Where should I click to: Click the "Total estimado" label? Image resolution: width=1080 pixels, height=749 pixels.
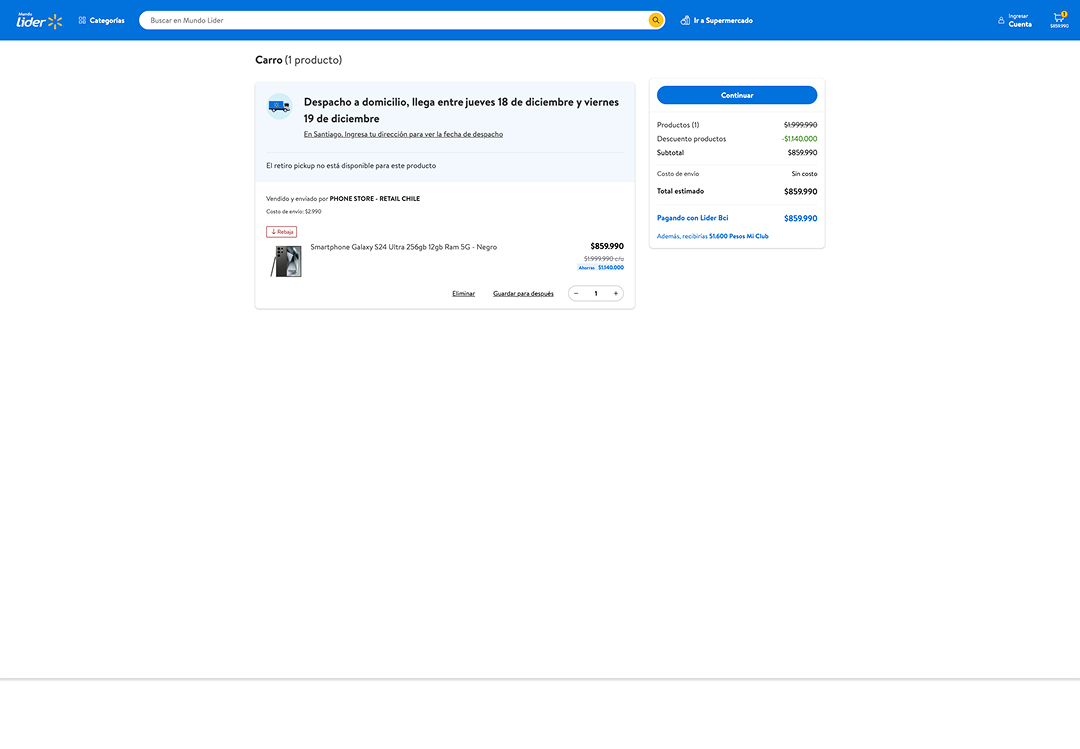tap(681, 191)
